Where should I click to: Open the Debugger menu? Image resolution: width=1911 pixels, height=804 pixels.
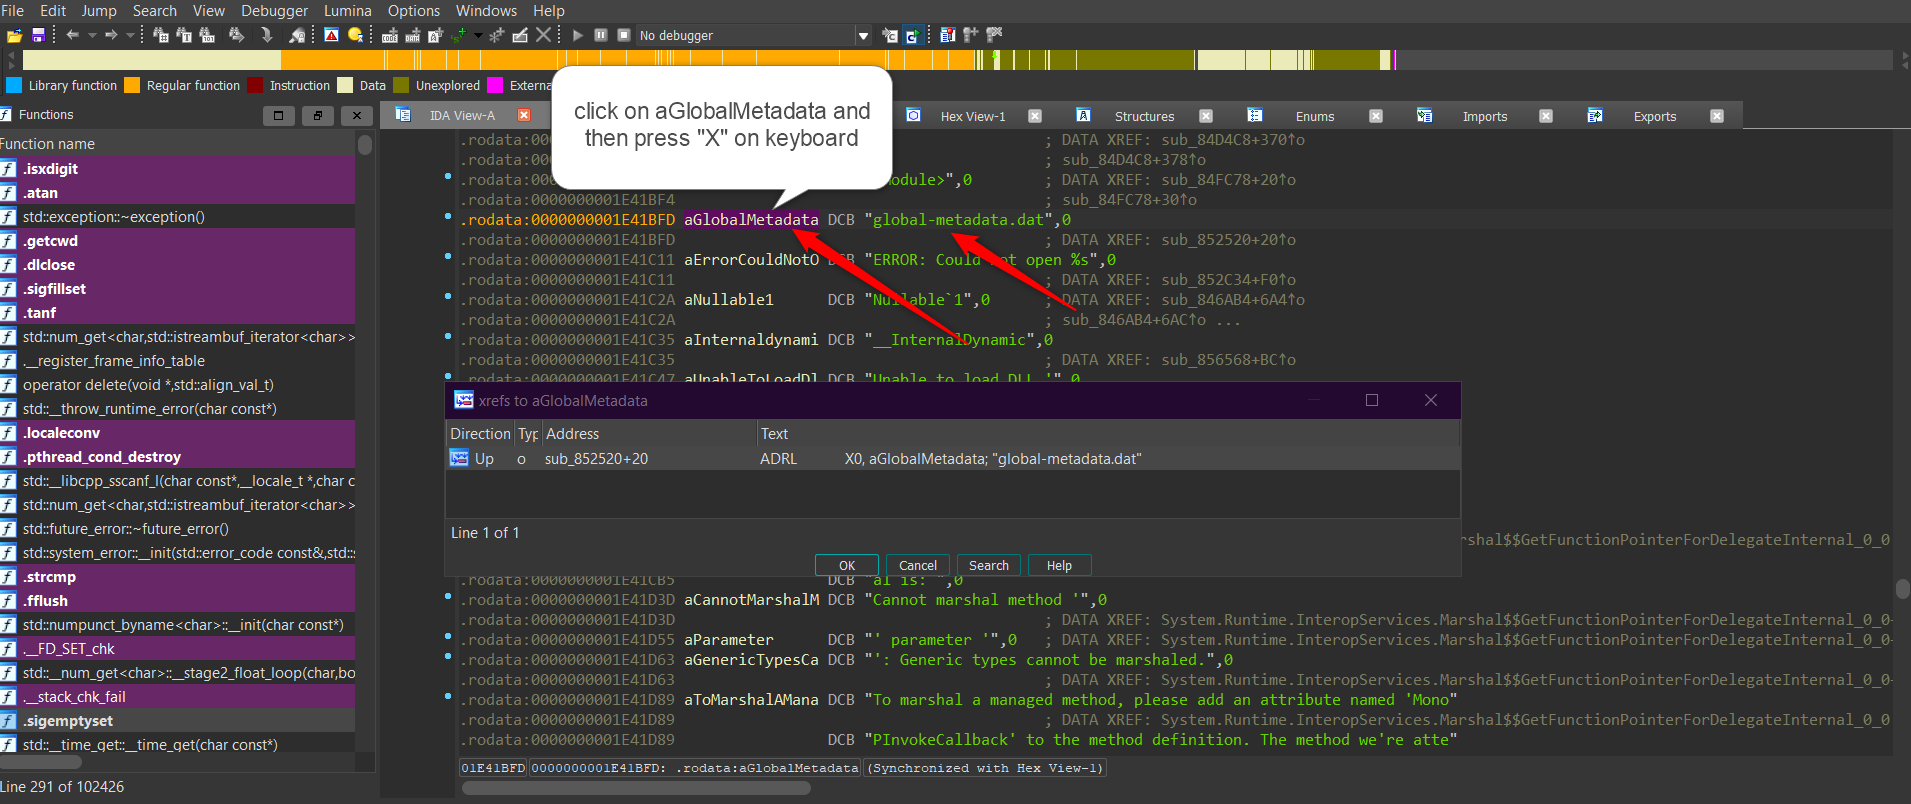pyautogui.click(x=274, y=10)
